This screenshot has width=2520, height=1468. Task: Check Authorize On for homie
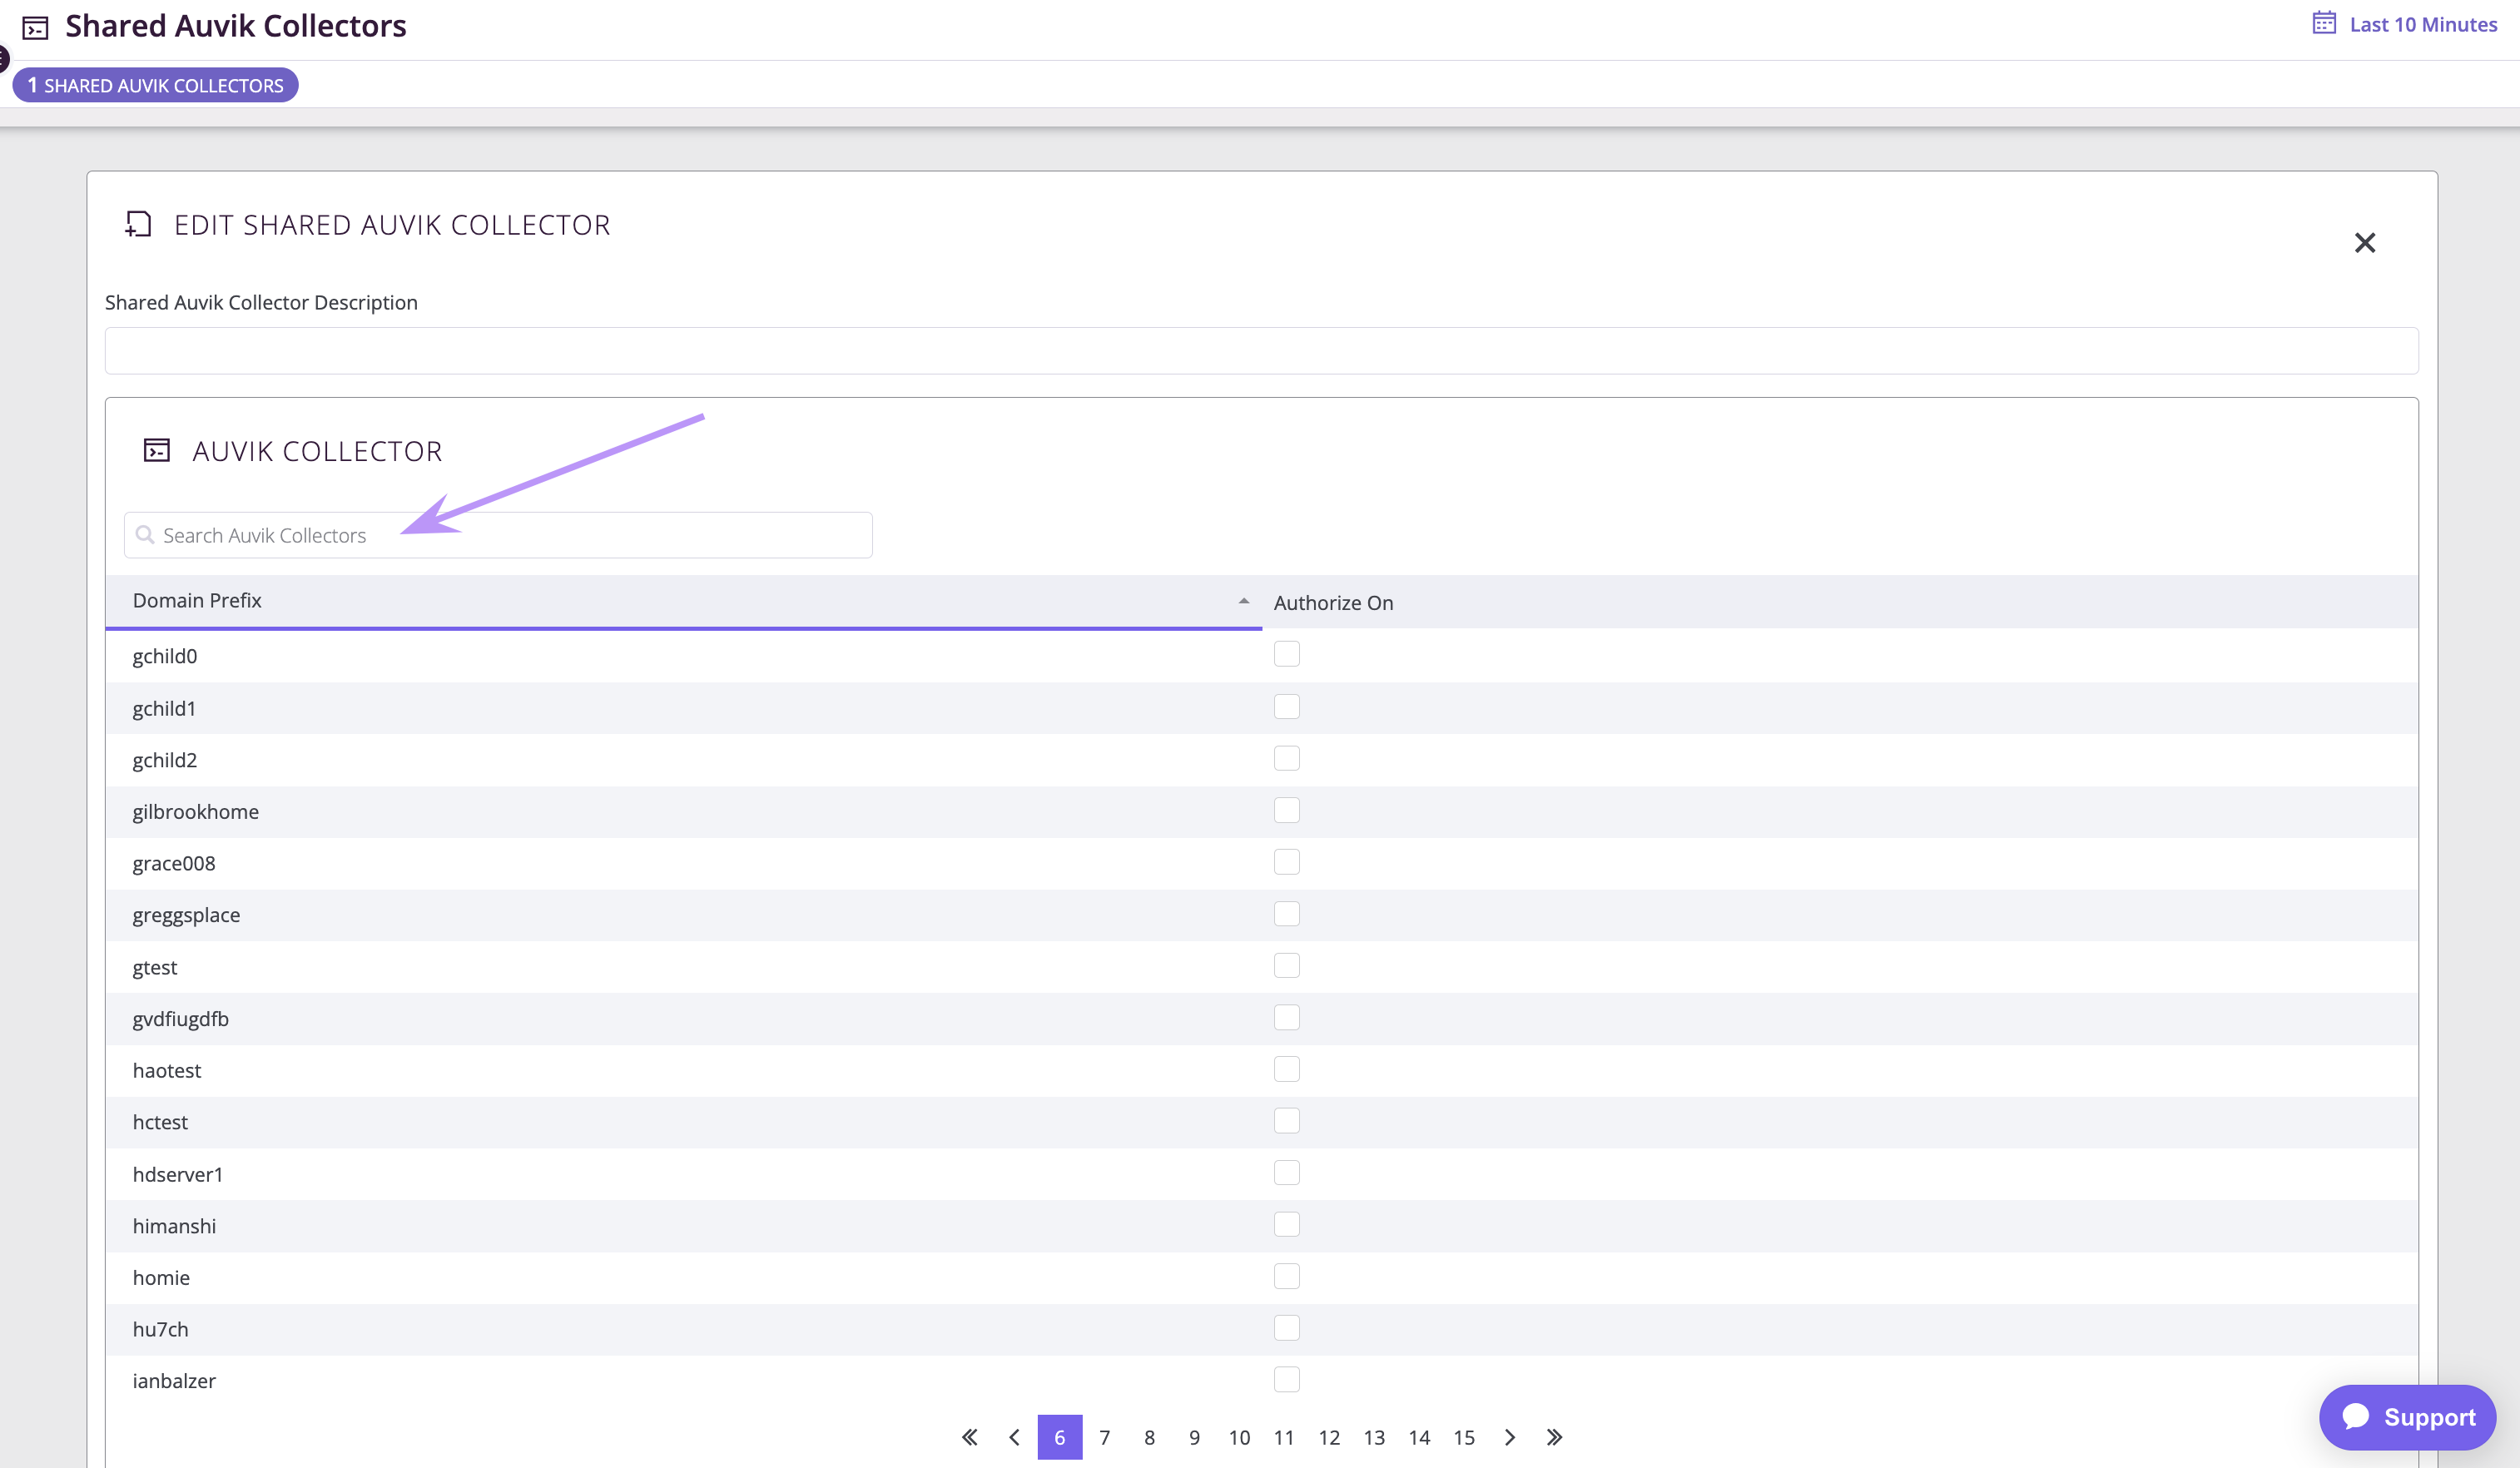click(1286, 1276)
